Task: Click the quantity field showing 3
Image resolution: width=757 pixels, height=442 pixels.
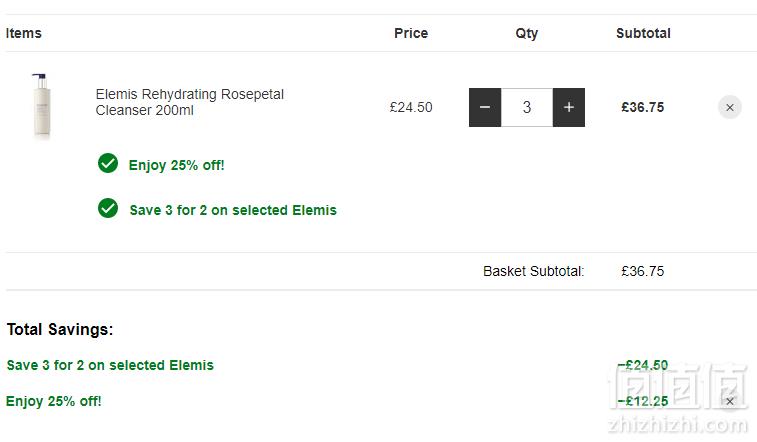Action: pos(527,107)
